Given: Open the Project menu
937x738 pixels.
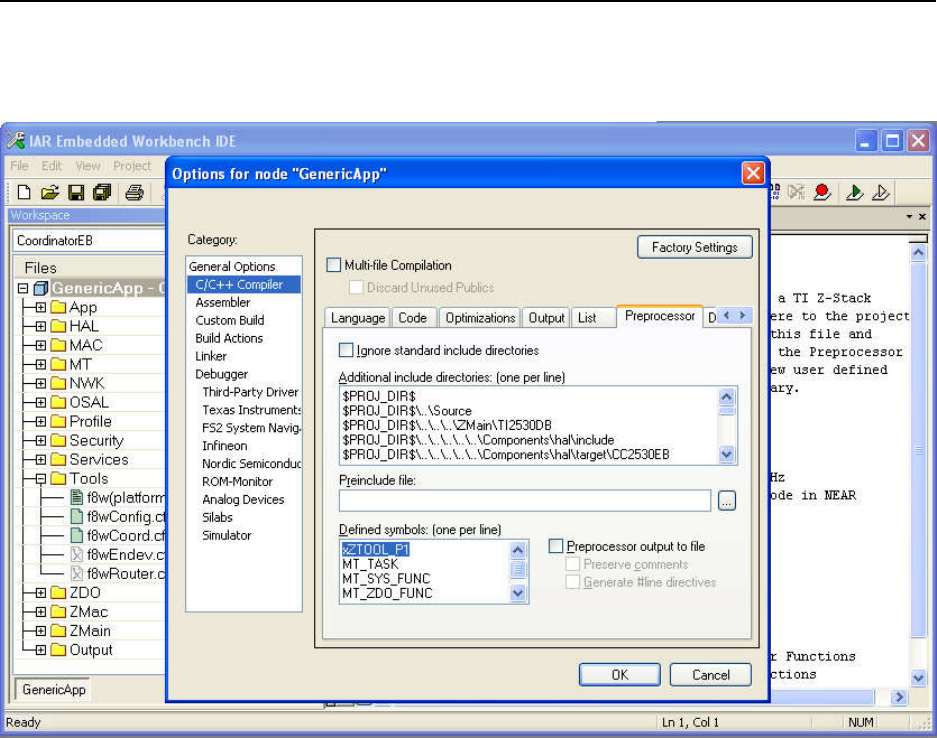Looking at the screenshot, I should point(132,166).
